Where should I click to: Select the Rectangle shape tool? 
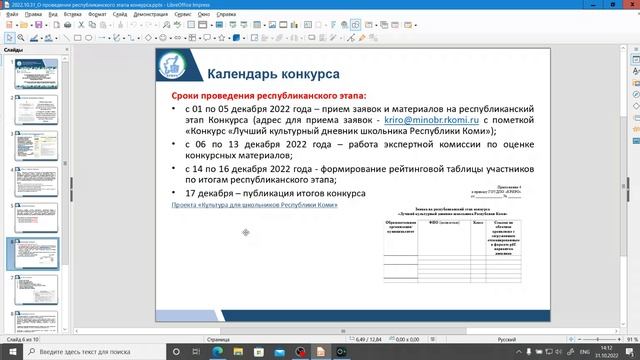[x=78, y=38]
